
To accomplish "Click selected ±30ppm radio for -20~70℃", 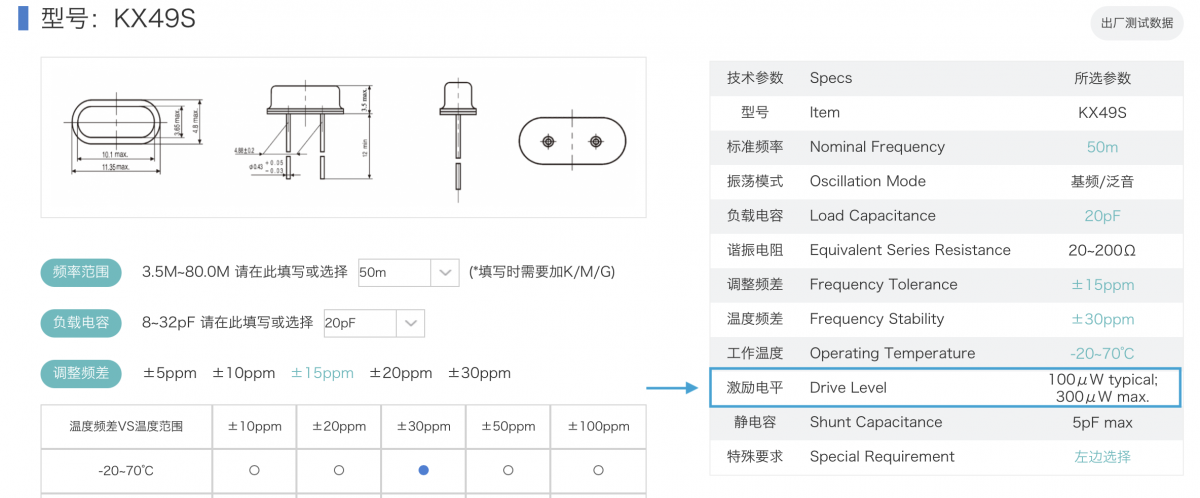I will coord(423,470).
